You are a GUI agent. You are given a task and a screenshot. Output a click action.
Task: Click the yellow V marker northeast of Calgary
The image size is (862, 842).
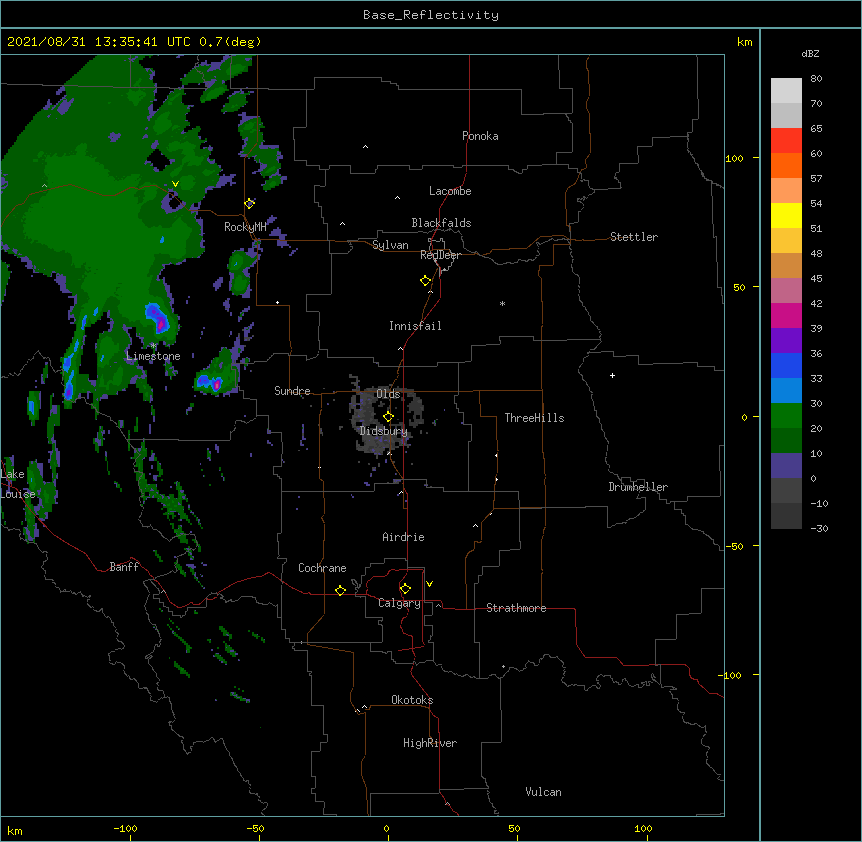point(429,584)
